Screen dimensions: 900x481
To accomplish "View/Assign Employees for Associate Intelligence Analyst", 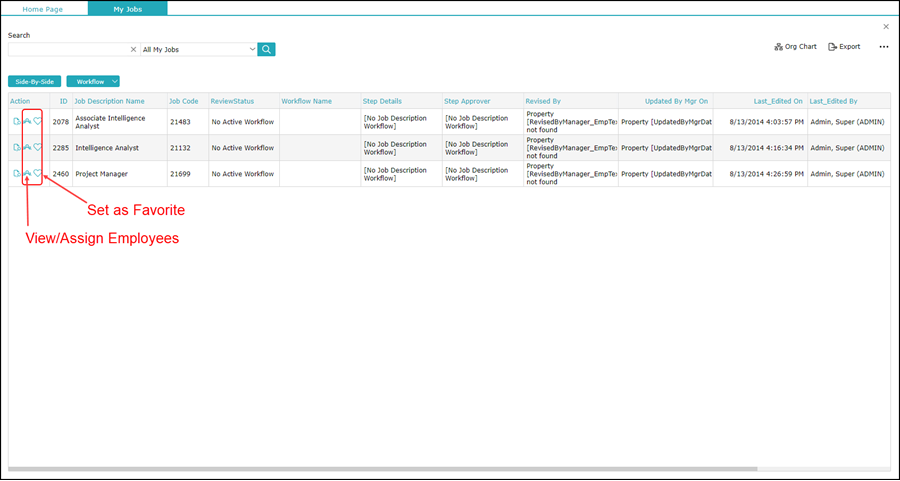I will click(x=27, y=121).
